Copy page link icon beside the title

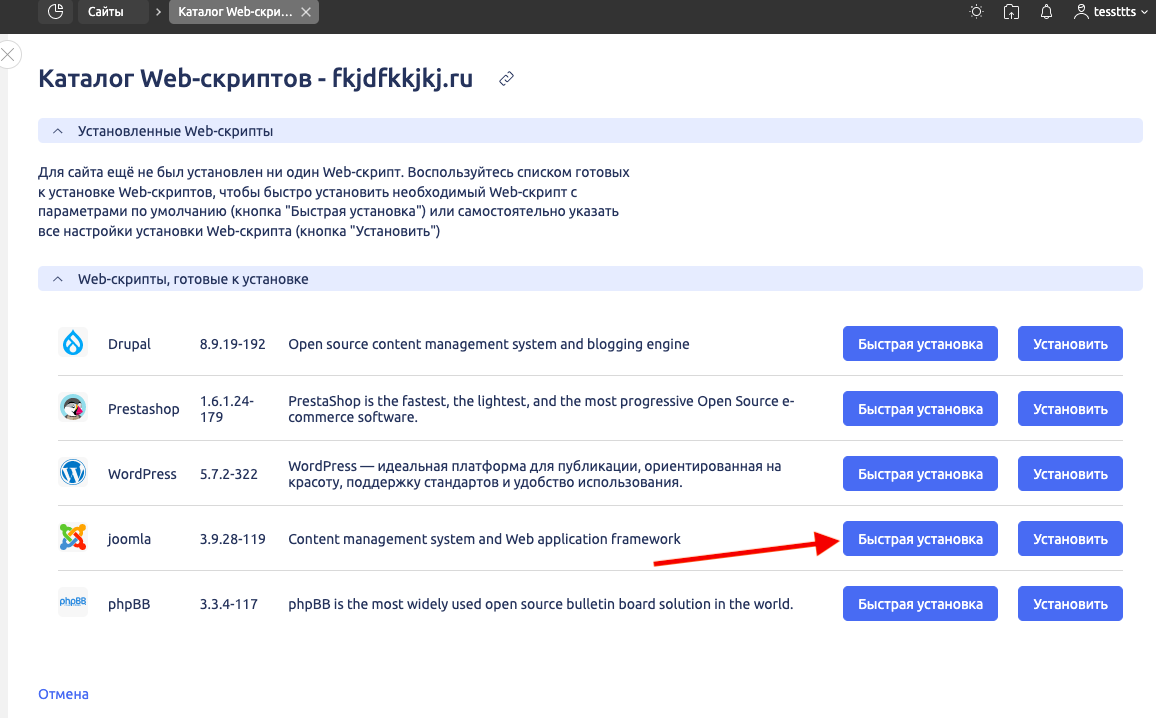(507, 79)
